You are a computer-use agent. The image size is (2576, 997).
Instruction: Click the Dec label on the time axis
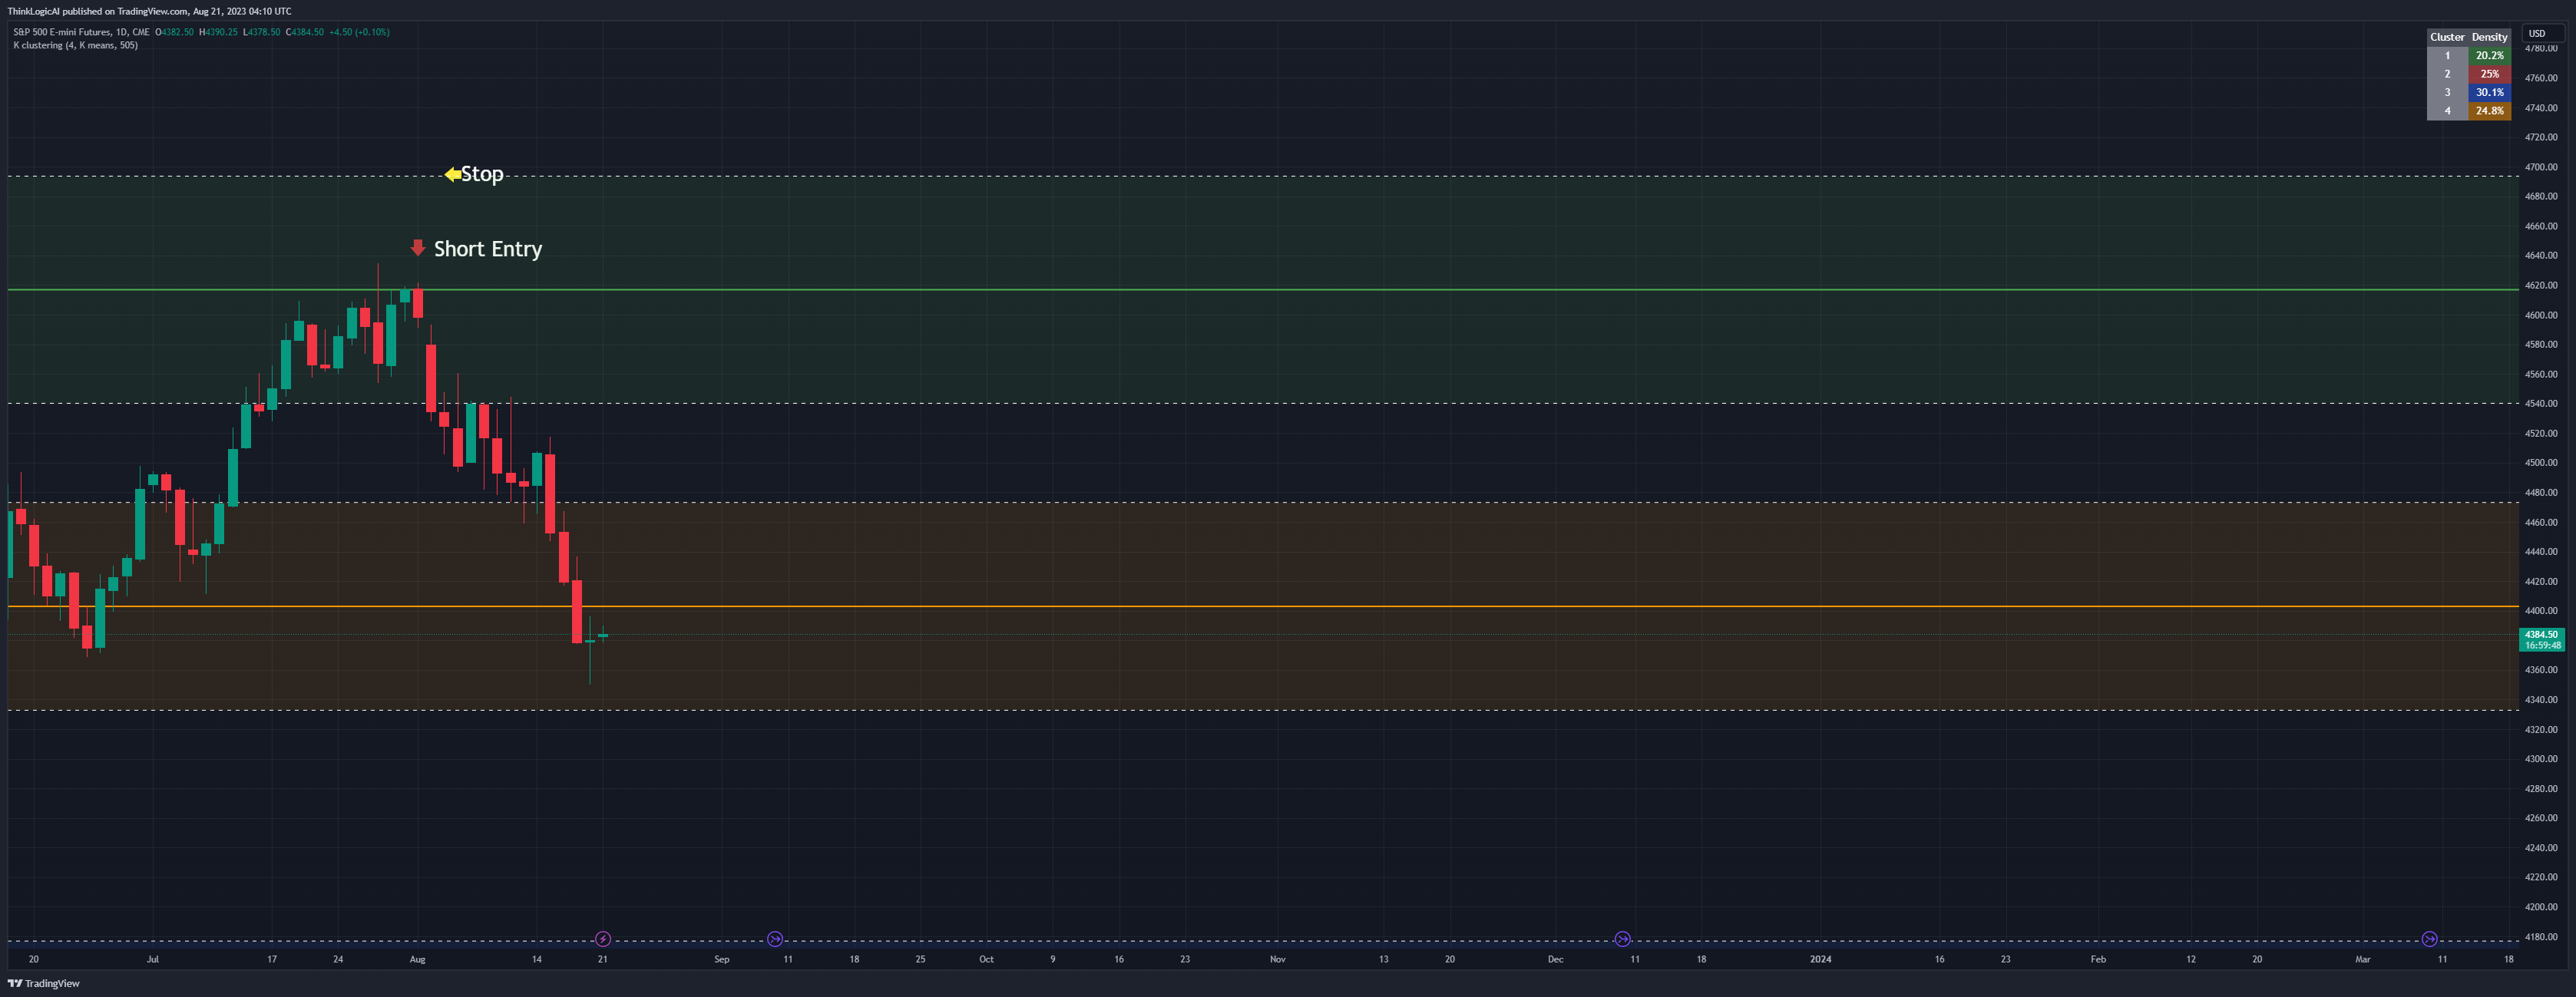[x=1555, y=959]
